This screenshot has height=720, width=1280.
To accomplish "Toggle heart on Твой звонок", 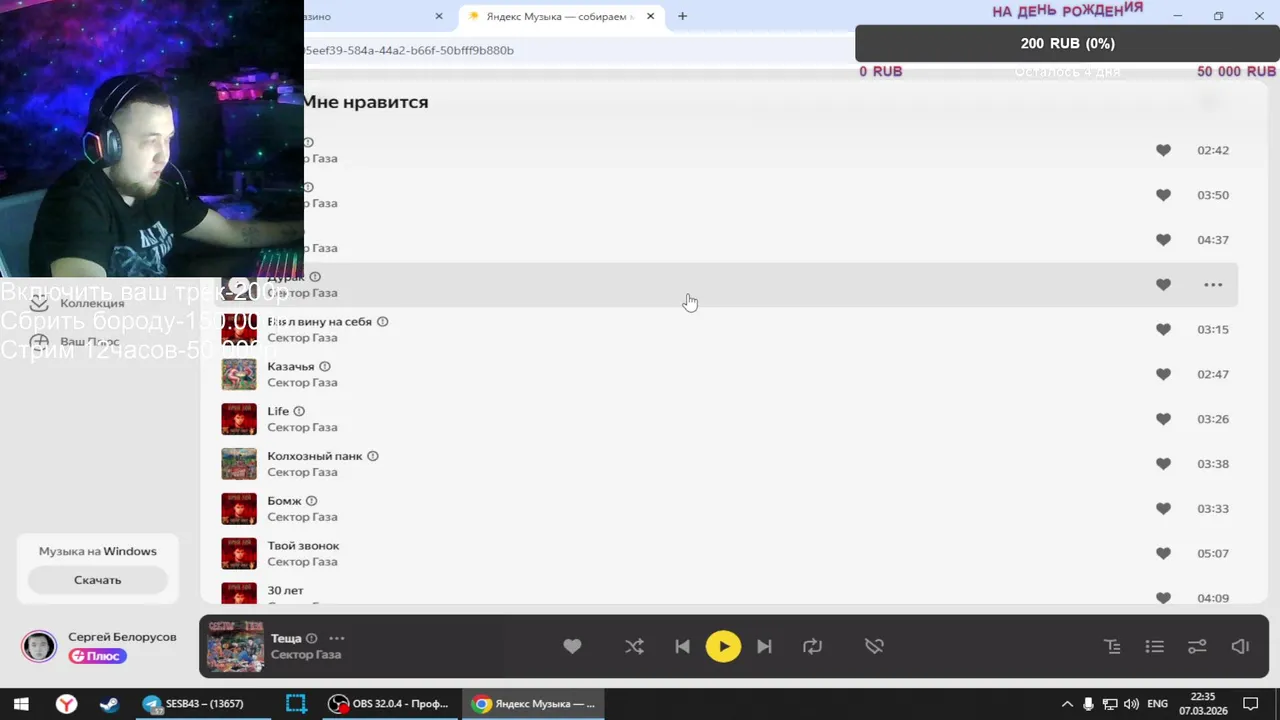I will point(1163,553).
